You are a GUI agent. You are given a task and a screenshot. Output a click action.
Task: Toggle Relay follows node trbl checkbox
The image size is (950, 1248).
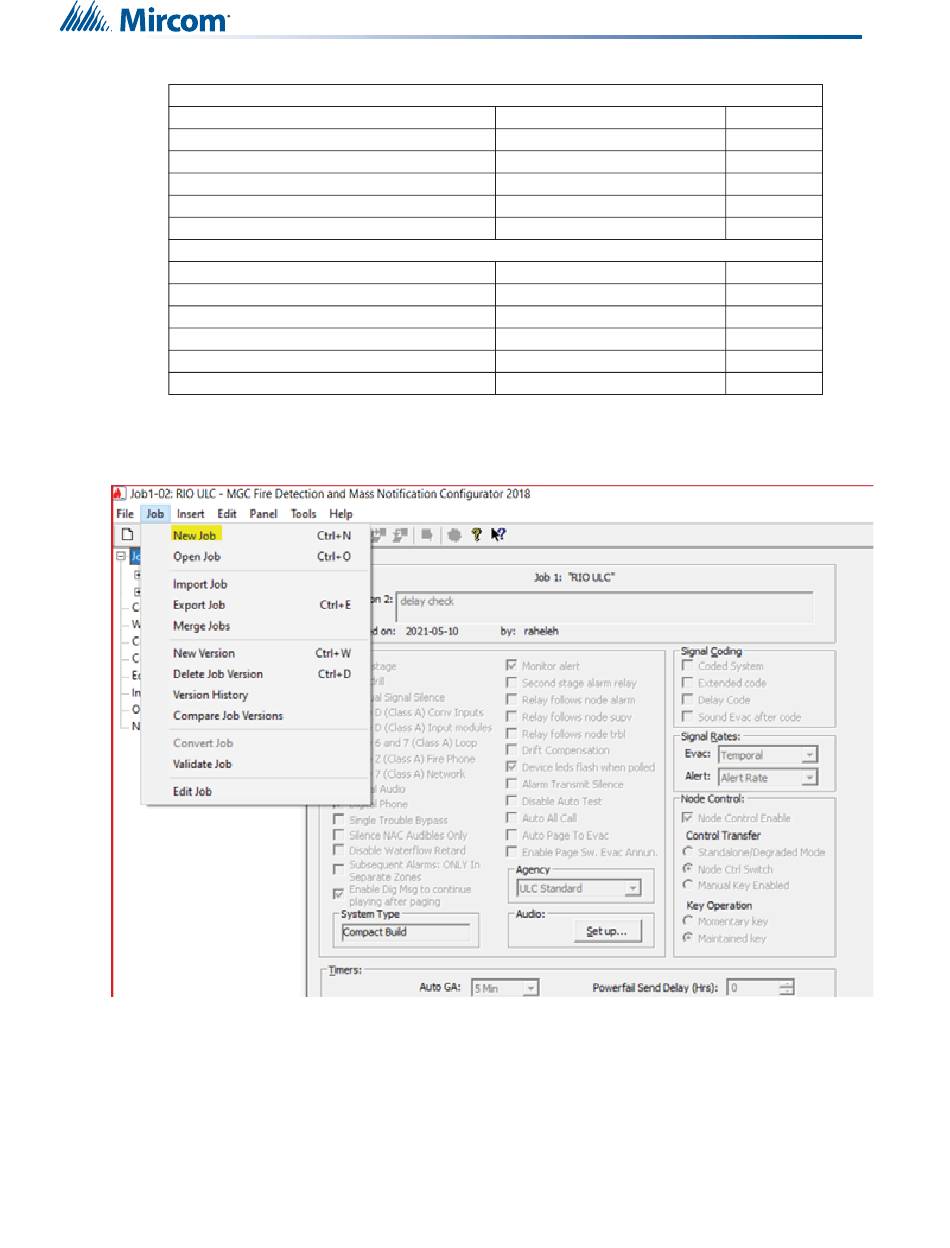tap(512, 734)
